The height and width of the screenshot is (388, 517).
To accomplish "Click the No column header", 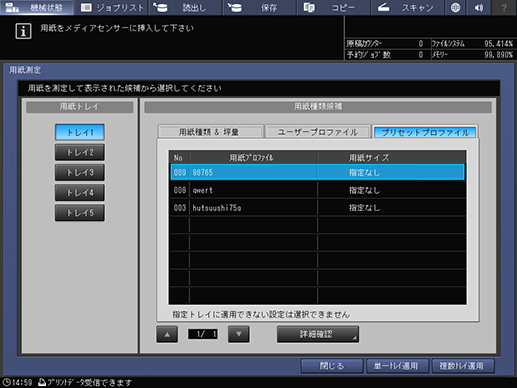I will (x=179, y=158).
